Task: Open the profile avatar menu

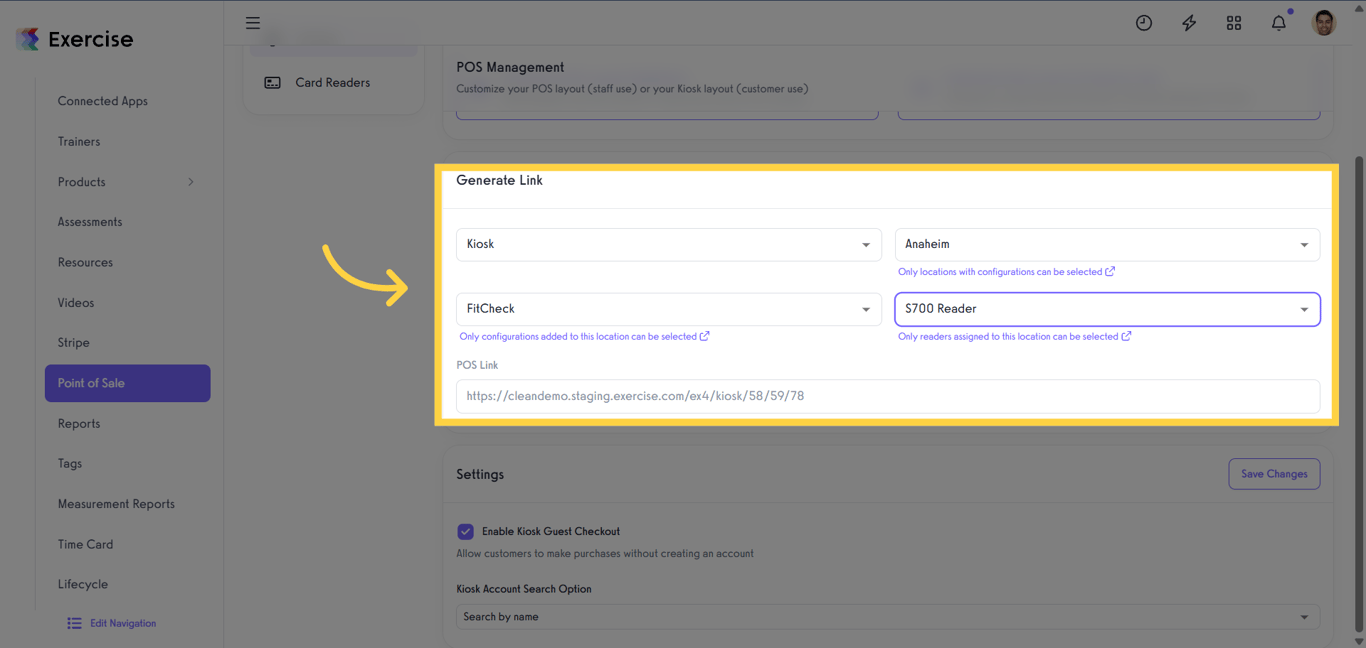Action: coord(1323,22)
